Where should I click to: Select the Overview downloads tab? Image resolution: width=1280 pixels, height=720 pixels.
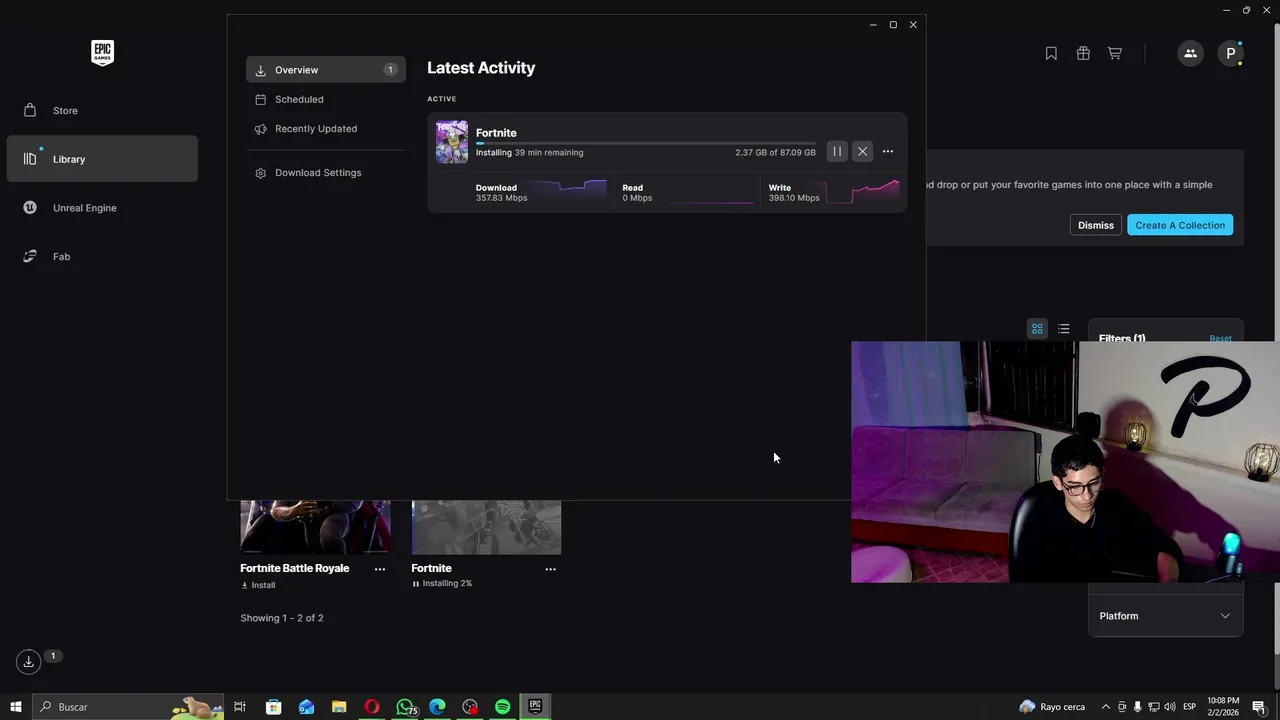[325, 70]
